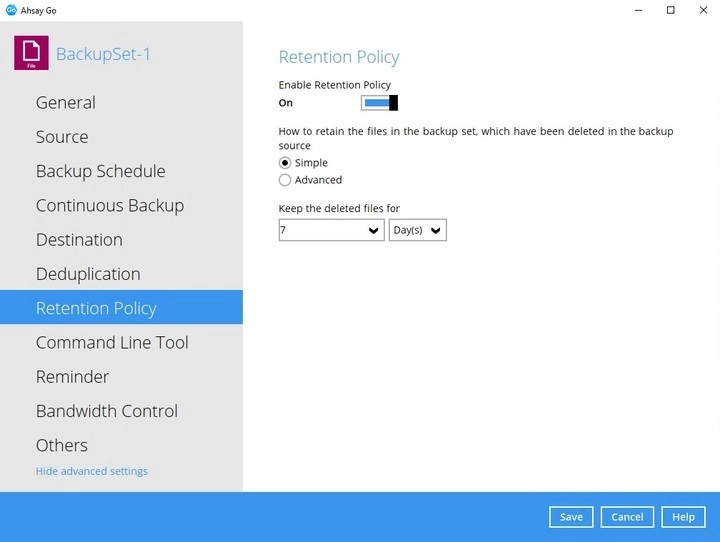Image resolution: width=720 pixels, height=542 pixels.
Task: Select the Advanced retention option
Action: point(285,180)
